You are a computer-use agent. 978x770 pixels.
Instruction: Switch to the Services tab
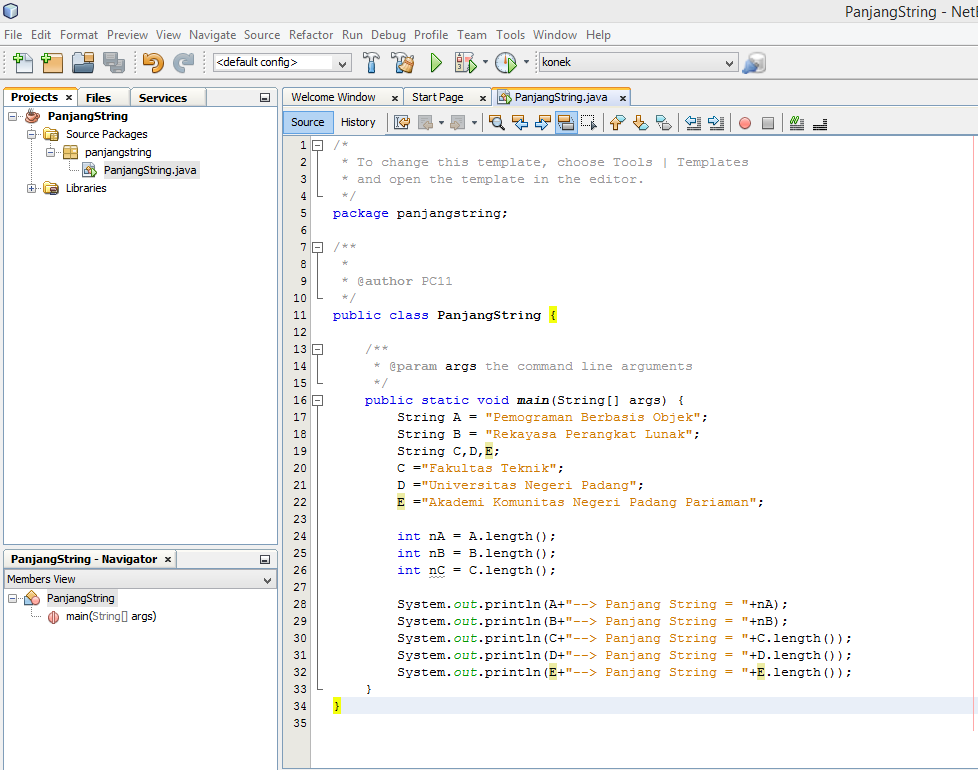click(163, 98)
